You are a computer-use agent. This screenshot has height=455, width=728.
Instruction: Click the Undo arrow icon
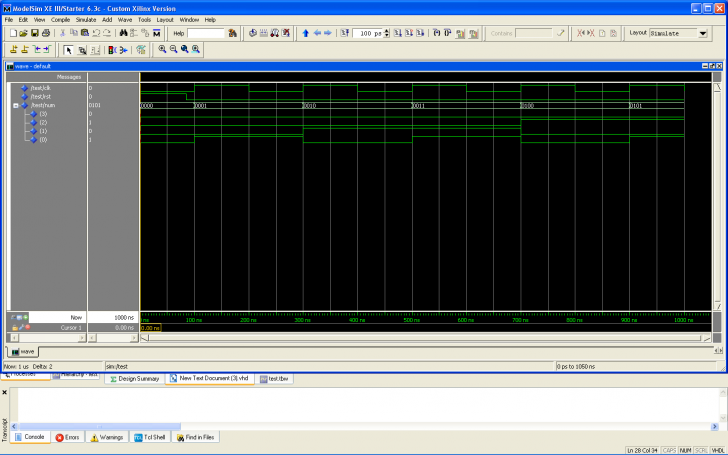tap(96, 33)
